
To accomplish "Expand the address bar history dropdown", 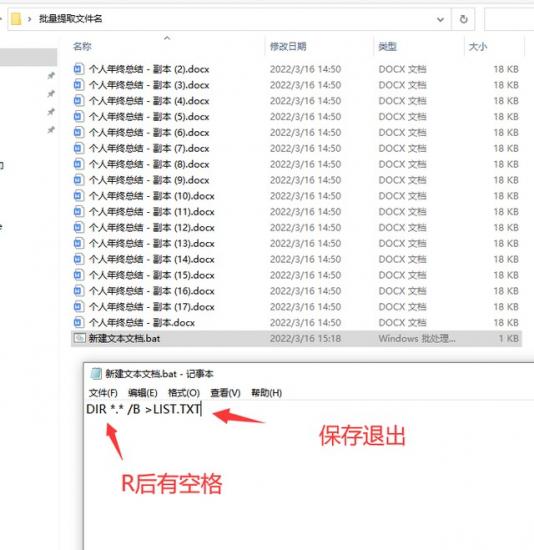I will click(x=440, y=20).
